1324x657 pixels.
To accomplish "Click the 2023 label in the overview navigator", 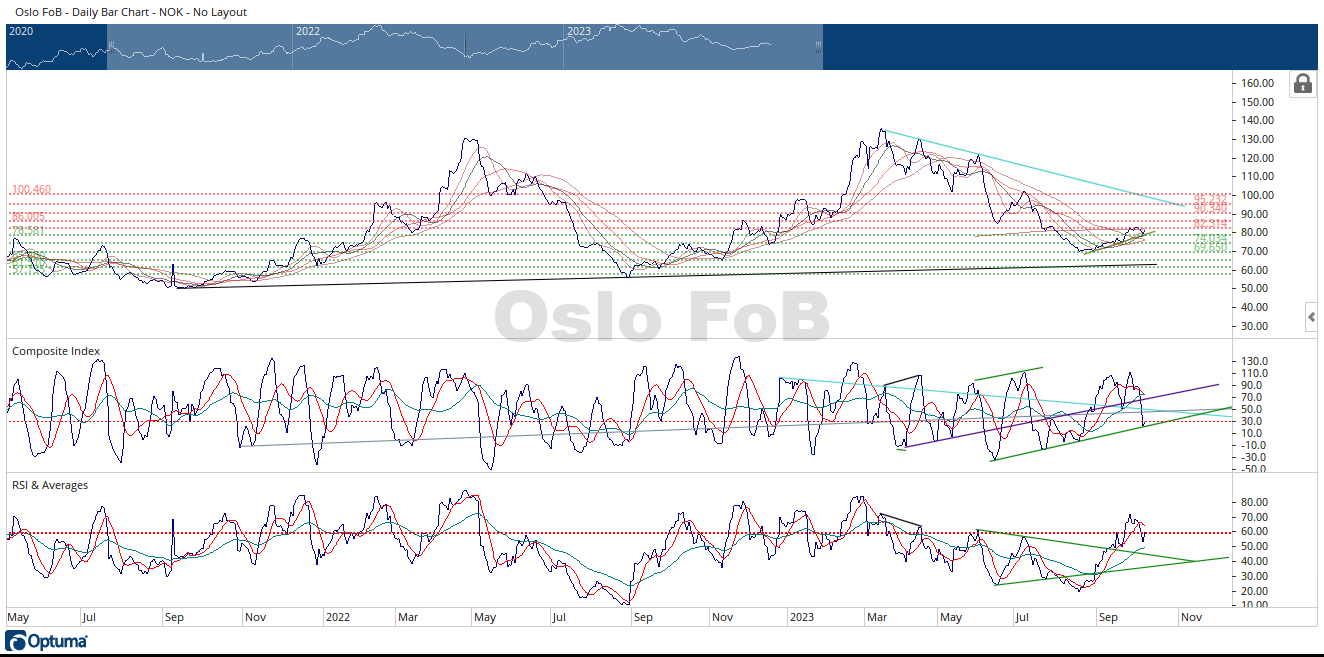I will pos(579,31).
